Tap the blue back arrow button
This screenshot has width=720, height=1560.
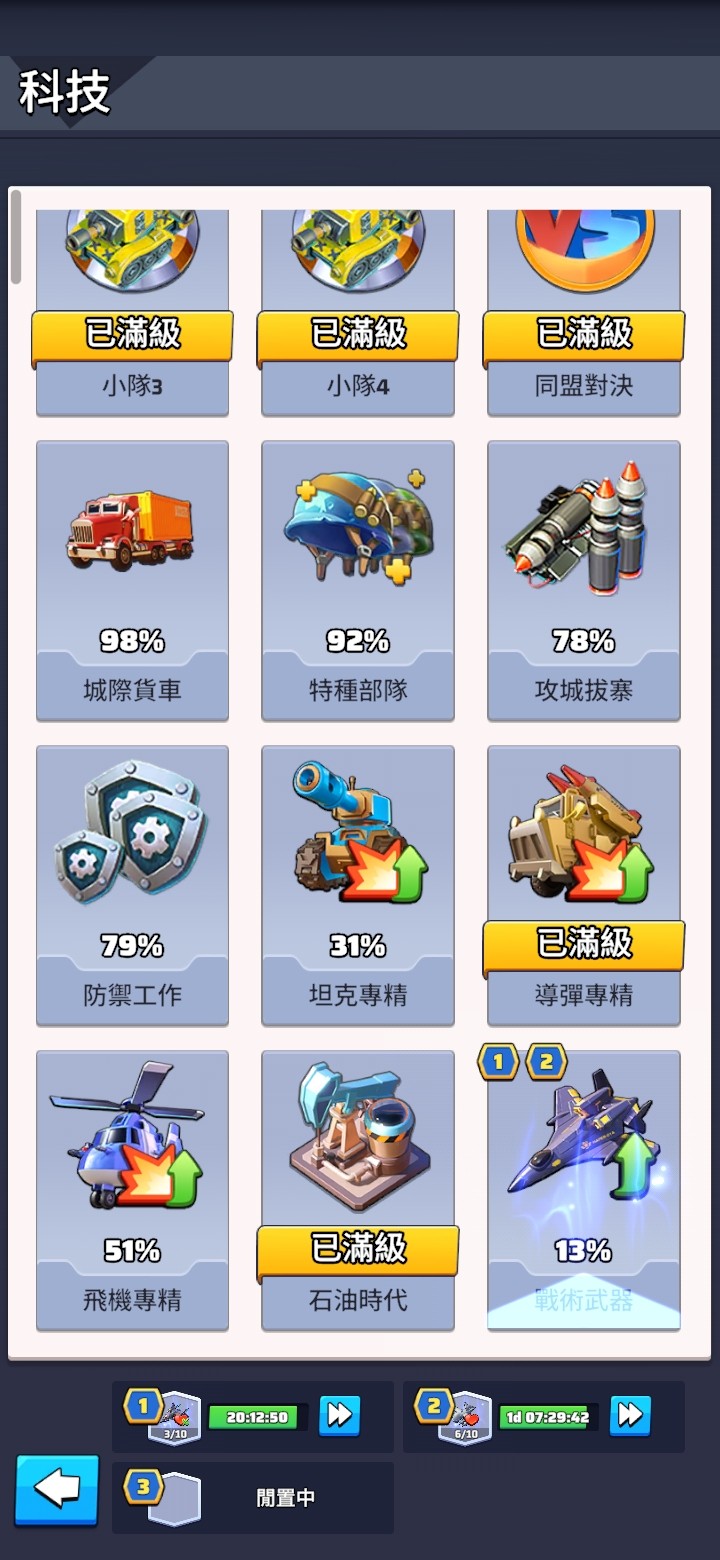(x=57, y=1490)
